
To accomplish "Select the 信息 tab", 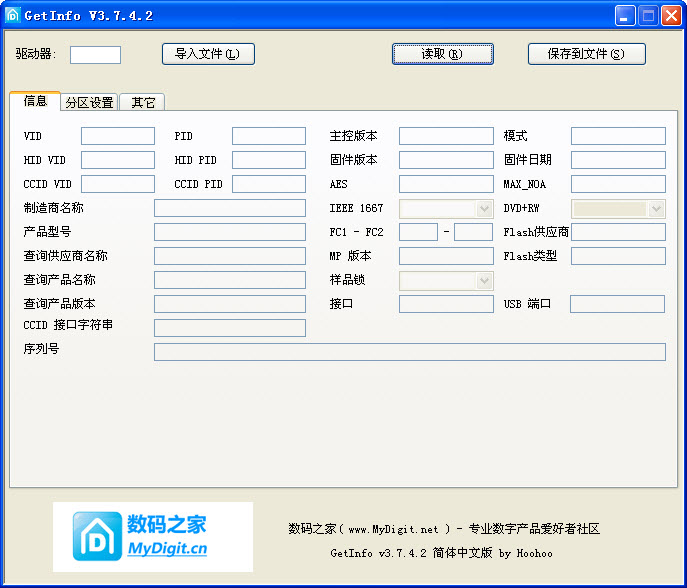I will 35,101.
